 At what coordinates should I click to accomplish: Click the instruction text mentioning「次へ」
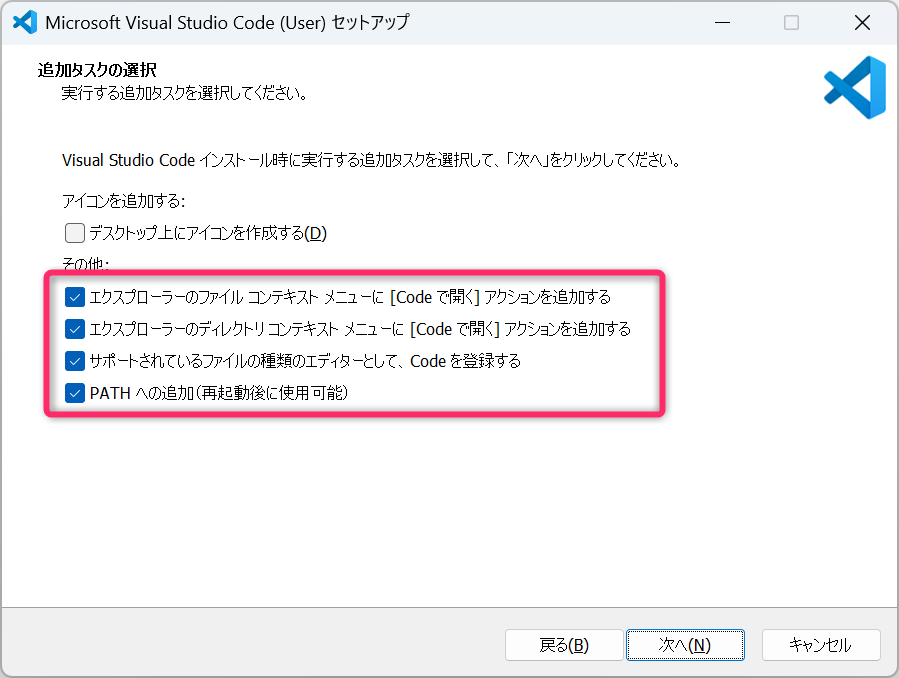pos(371,160)
